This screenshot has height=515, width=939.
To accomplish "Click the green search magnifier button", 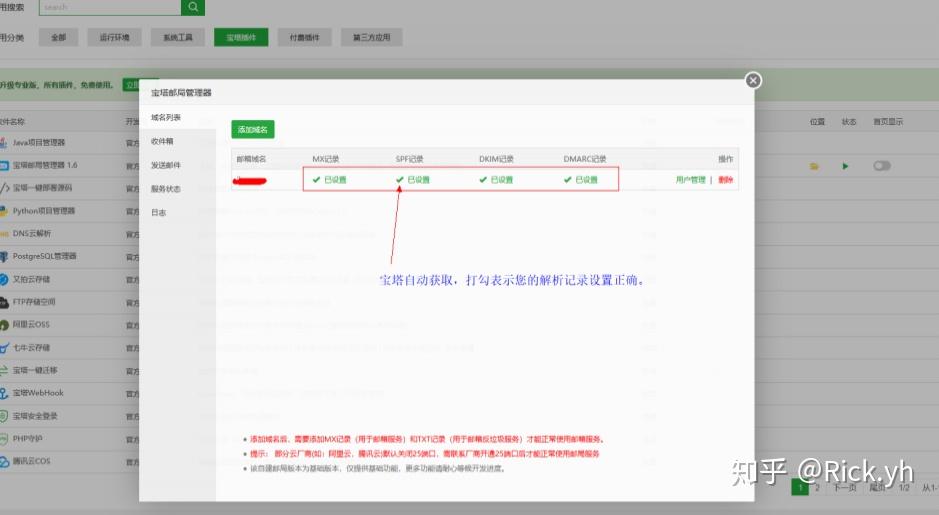I will [193, 7].
